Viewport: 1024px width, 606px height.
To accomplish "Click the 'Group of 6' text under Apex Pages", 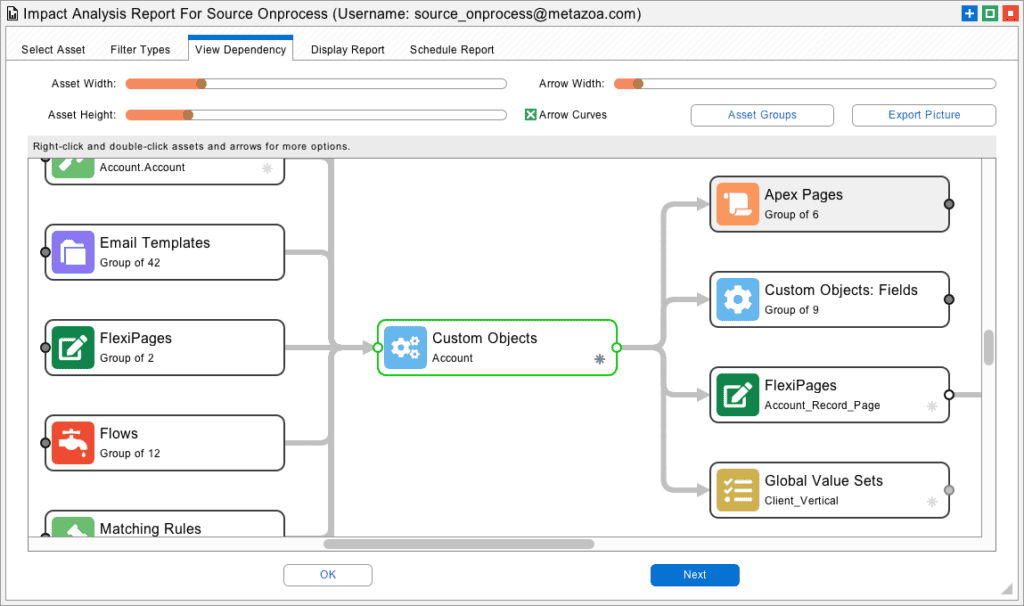I will pos(792,214).
